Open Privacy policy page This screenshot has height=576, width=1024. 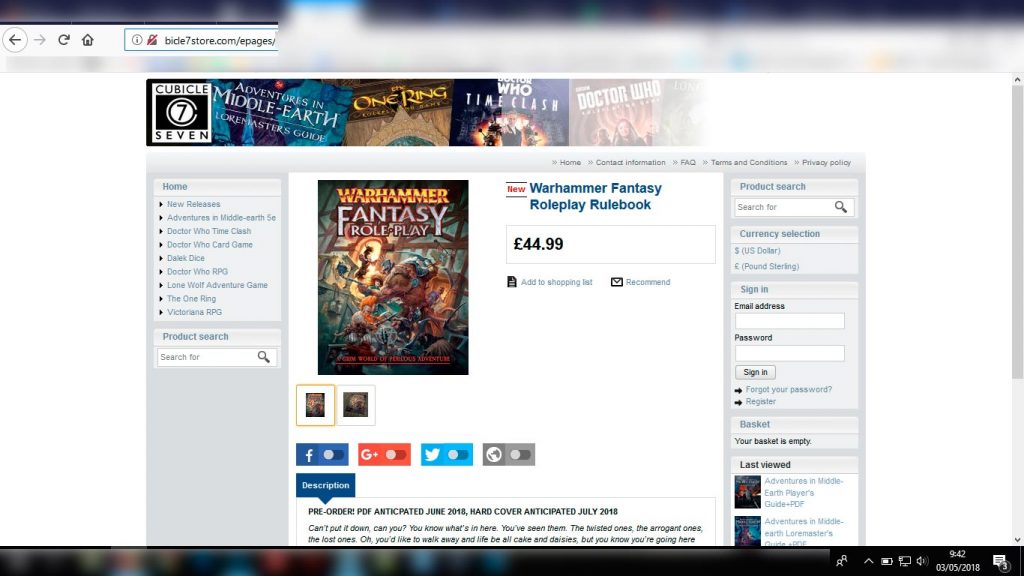click(826, 163)
